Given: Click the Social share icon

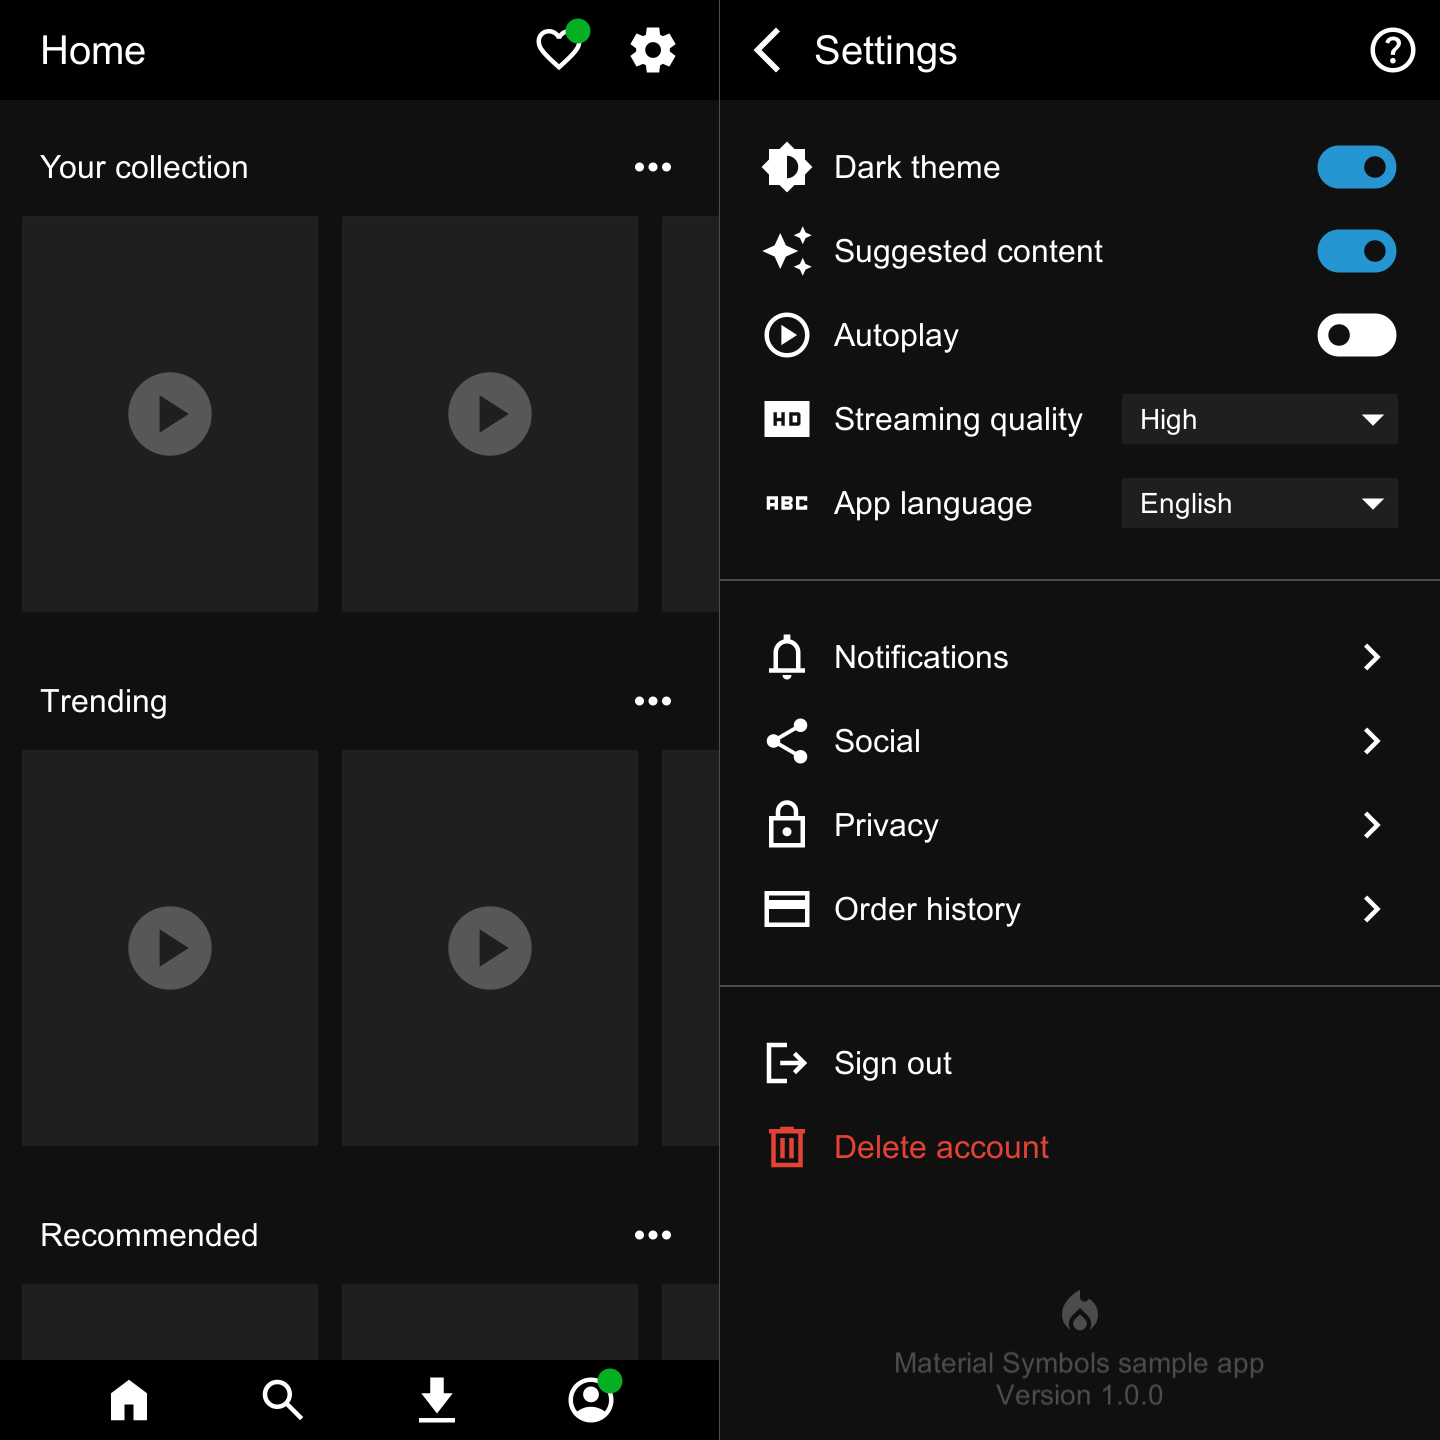Looking at the screenshot, I should click(787, 741).
